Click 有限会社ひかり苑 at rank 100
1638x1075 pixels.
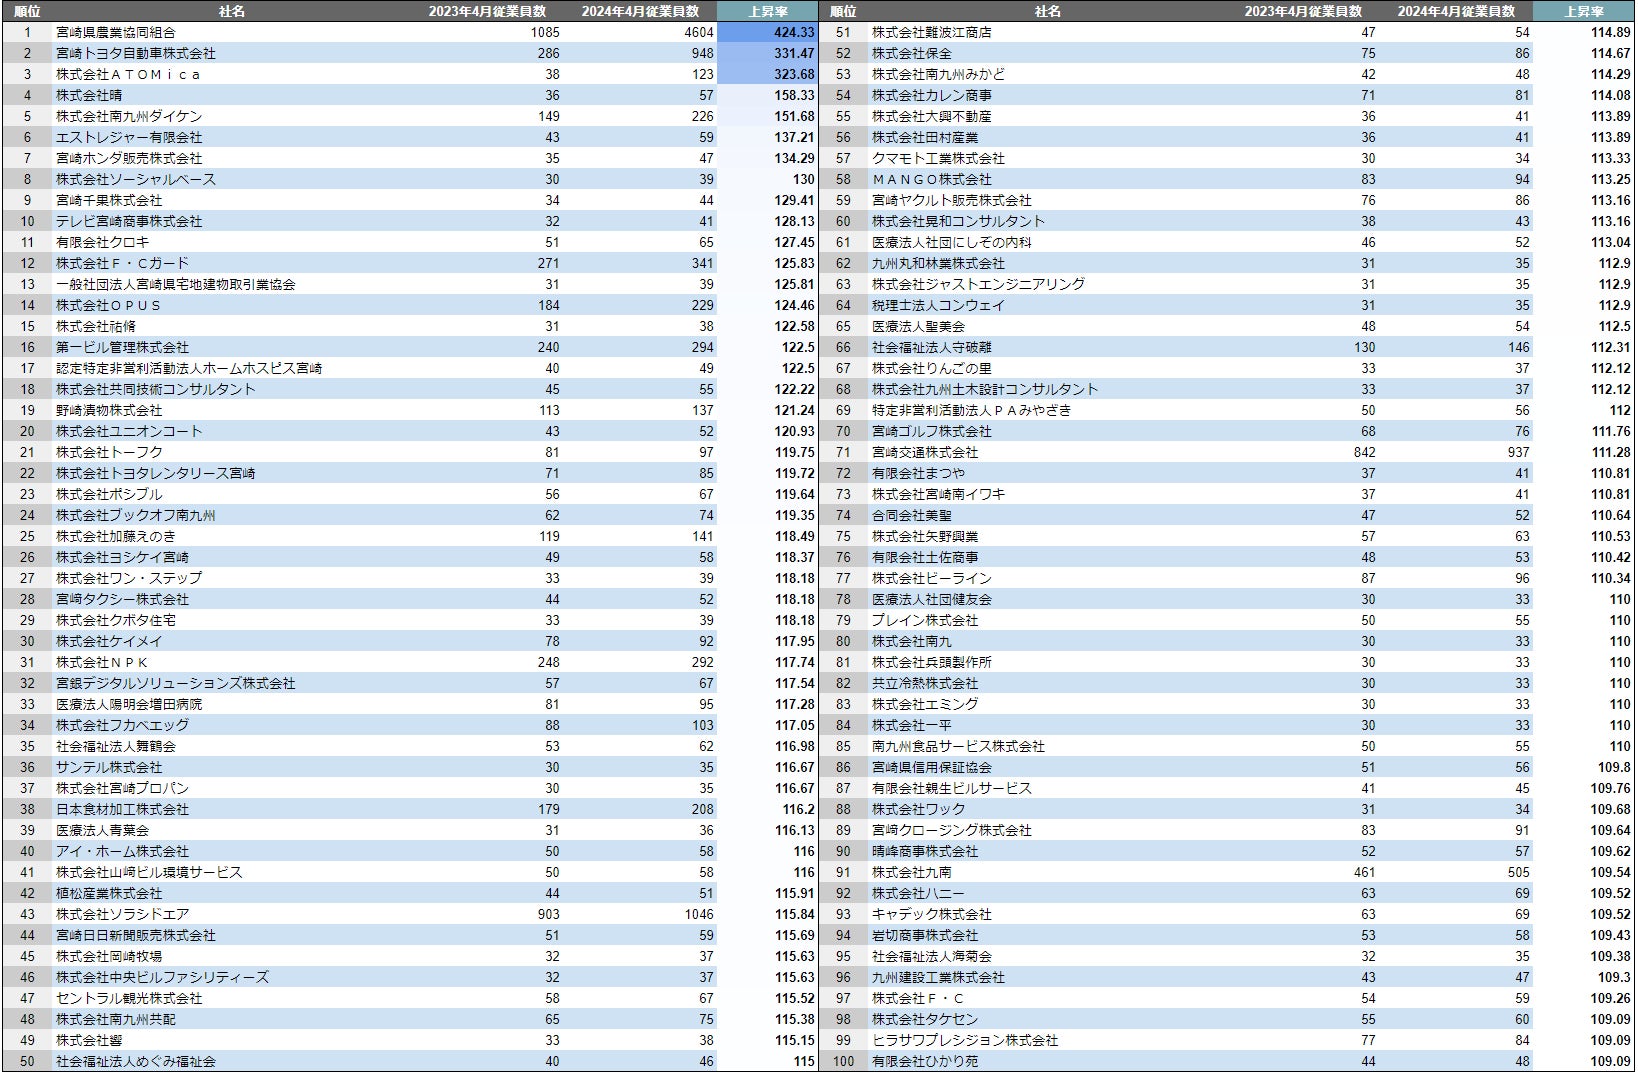925,1061
